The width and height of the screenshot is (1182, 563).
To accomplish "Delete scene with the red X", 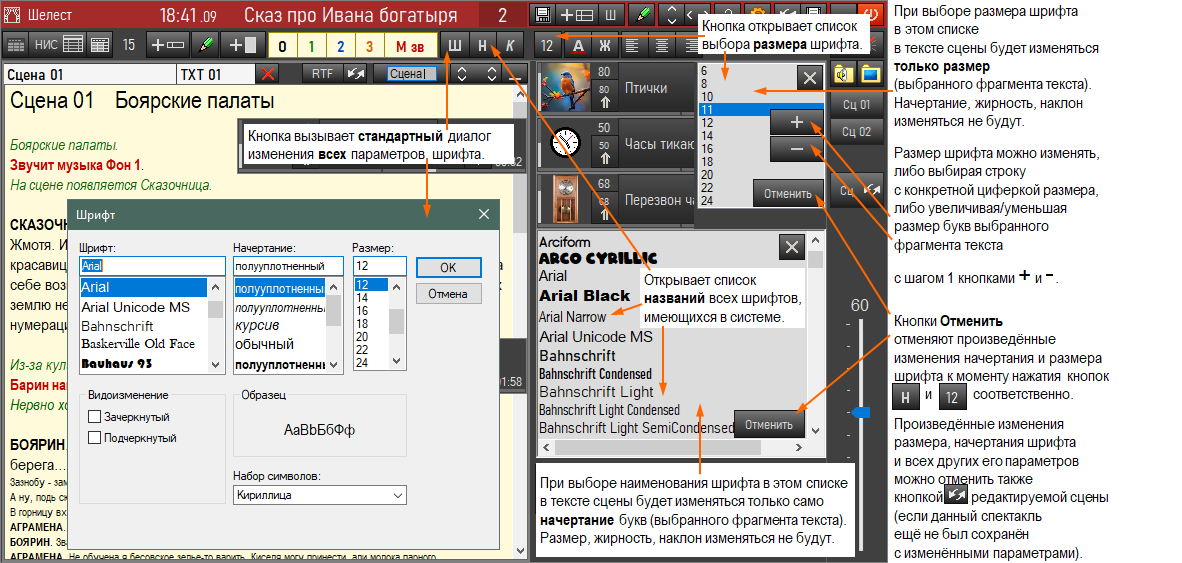I will click(x=268, y=74).
